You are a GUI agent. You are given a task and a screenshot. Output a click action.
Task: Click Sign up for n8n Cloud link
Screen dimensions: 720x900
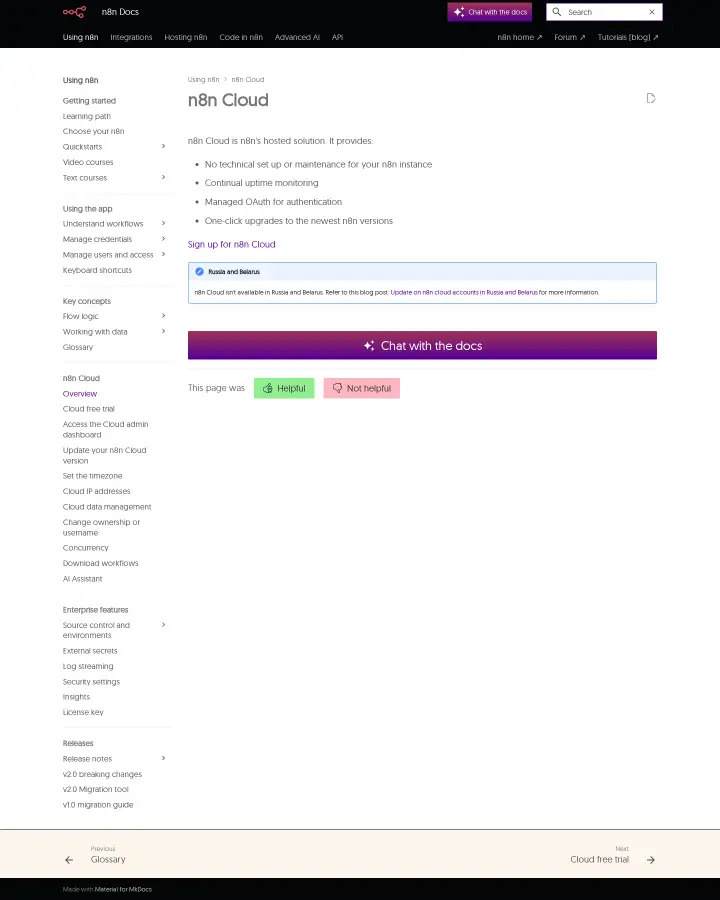click(x=231, y=245)
